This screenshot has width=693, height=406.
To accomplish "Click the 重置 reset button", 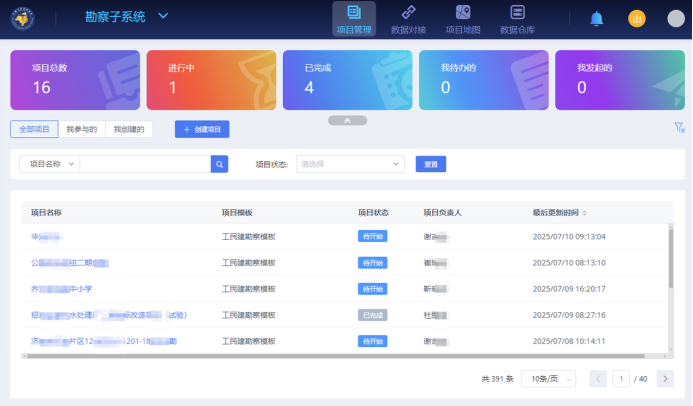I will point(430,164).
